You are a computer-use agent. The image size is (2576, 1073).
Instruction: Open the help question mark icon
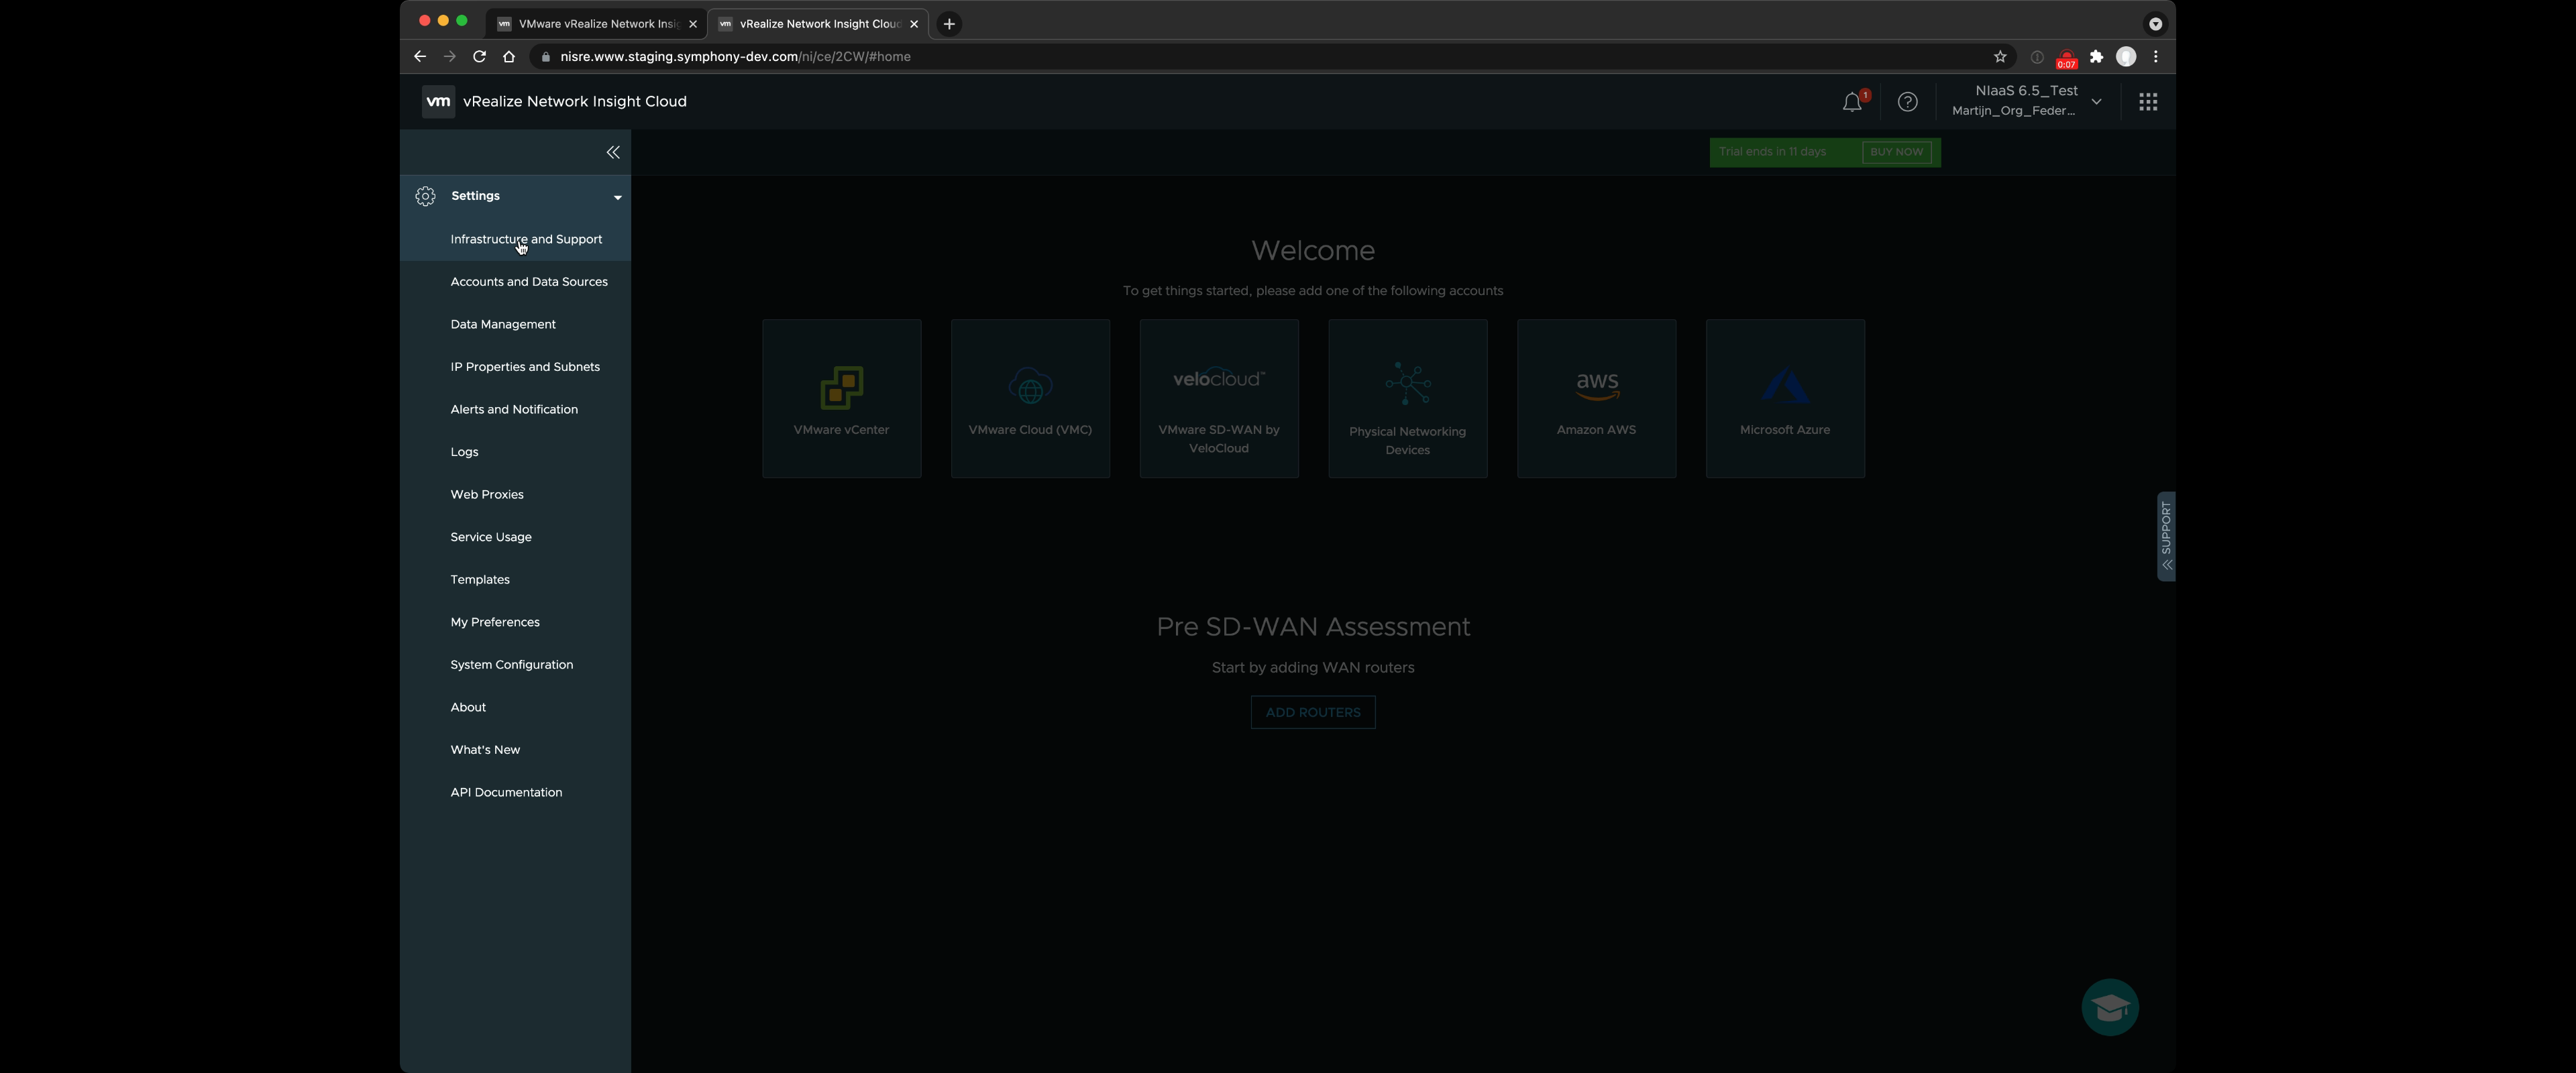[1907, 102]
